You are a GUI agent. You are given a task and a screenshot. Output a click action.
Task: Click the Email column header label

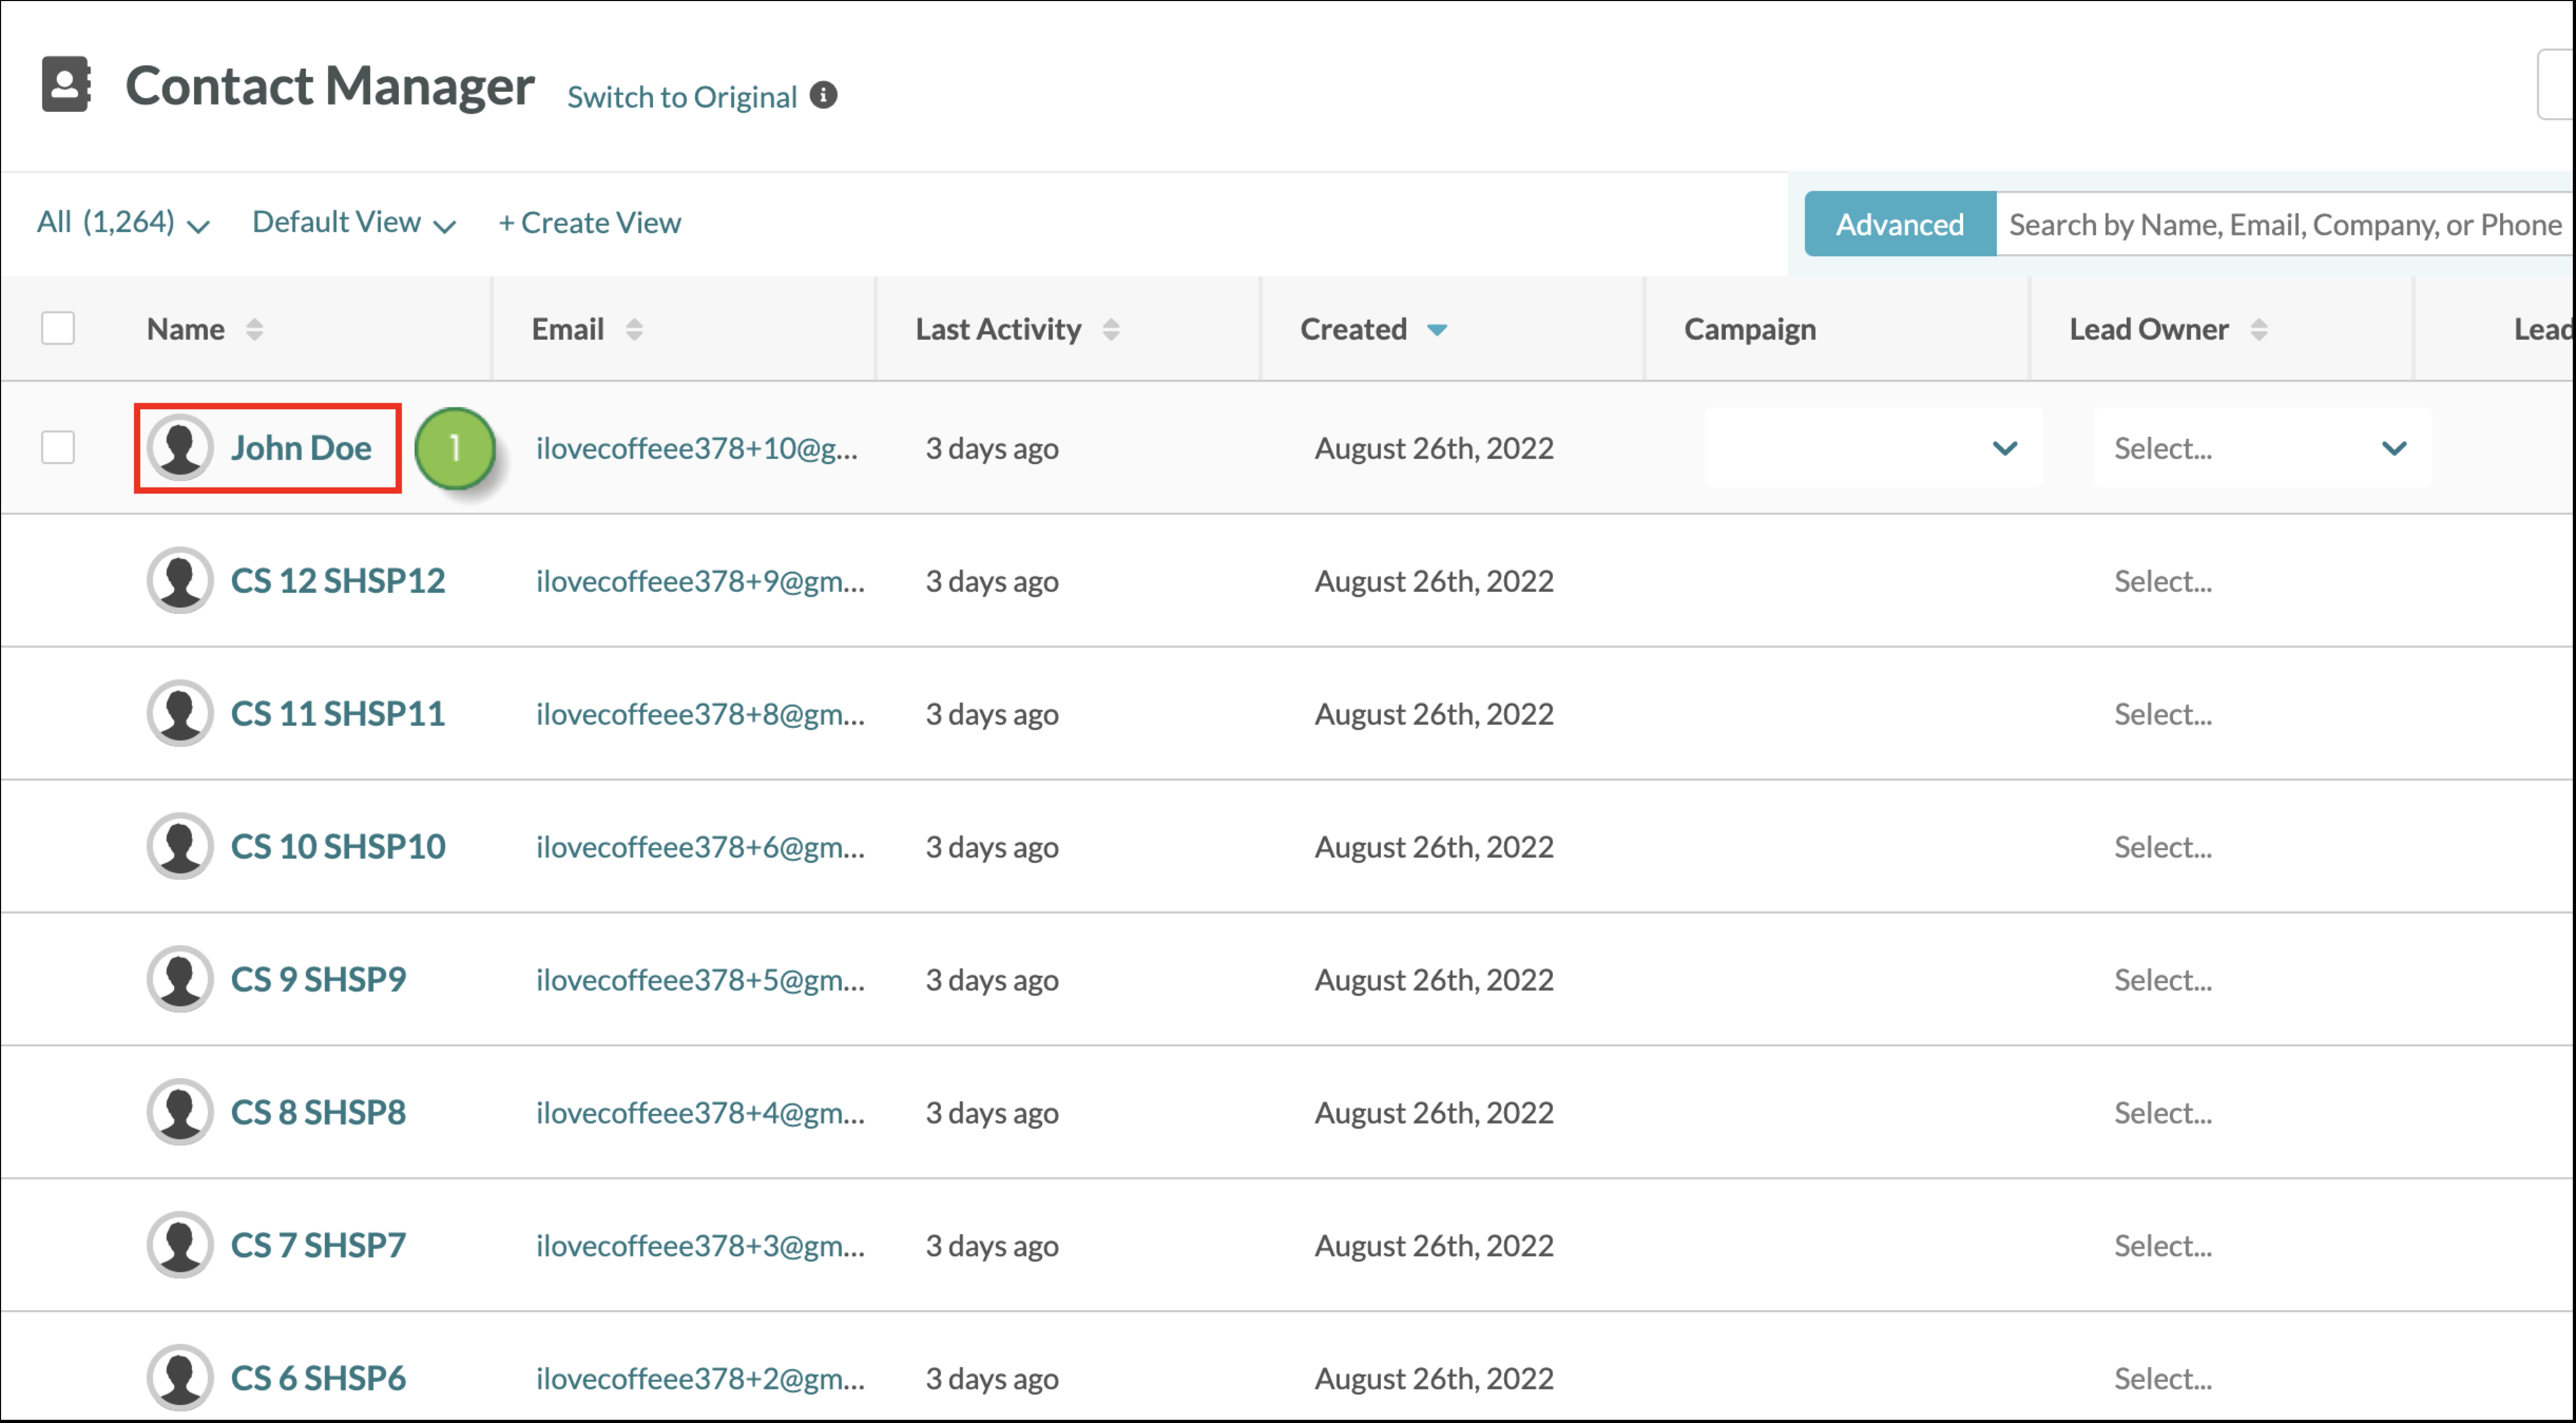tap(567, 329)
